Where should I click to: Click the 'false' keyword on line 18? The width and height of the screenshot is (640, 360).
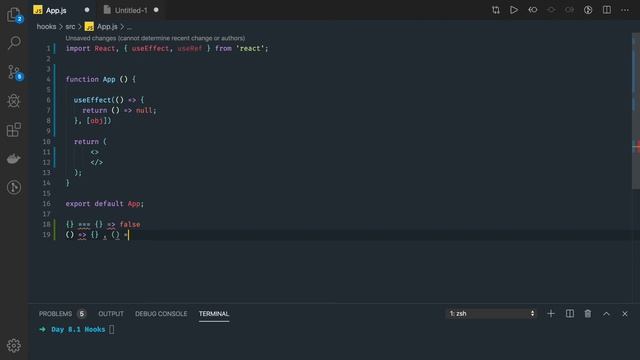pyautogui.click(x=130, y=224)
